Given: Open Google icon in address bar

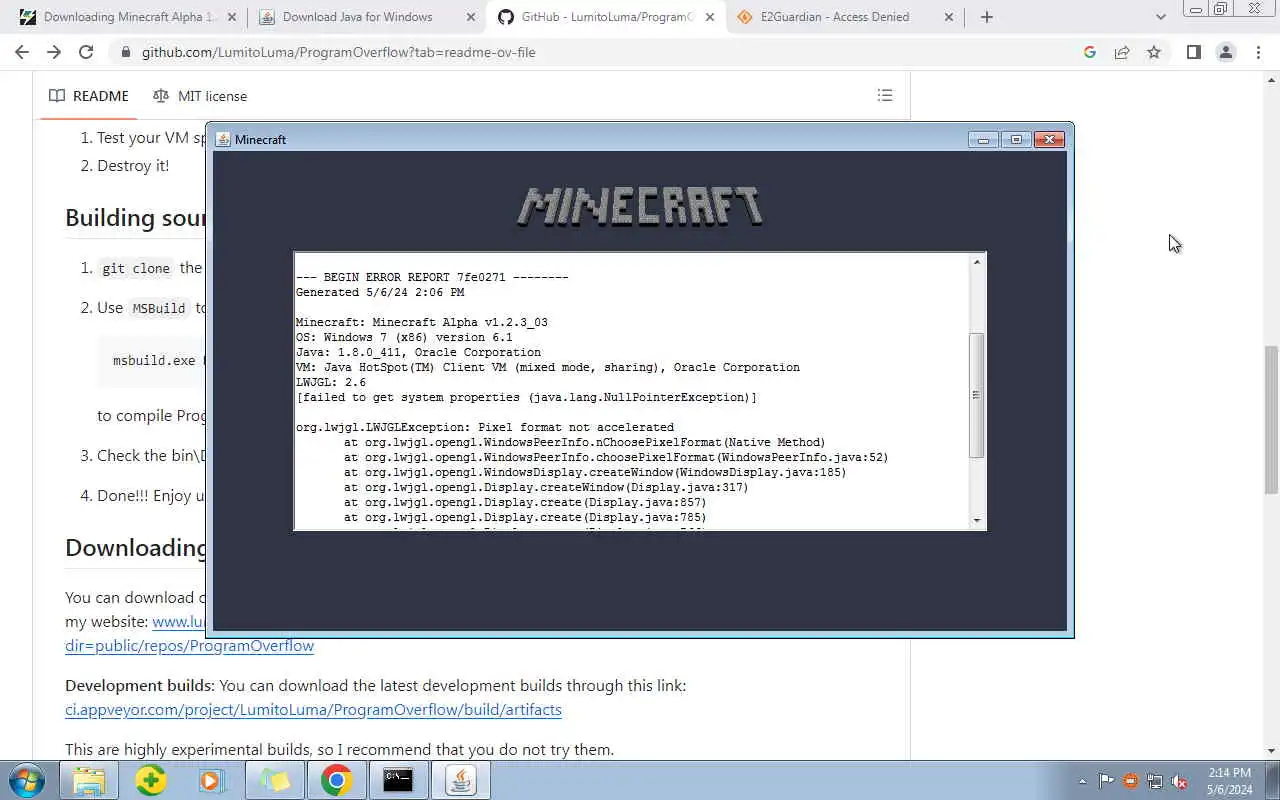Looking at the screenshot, I should click(x=1090, y=52).
